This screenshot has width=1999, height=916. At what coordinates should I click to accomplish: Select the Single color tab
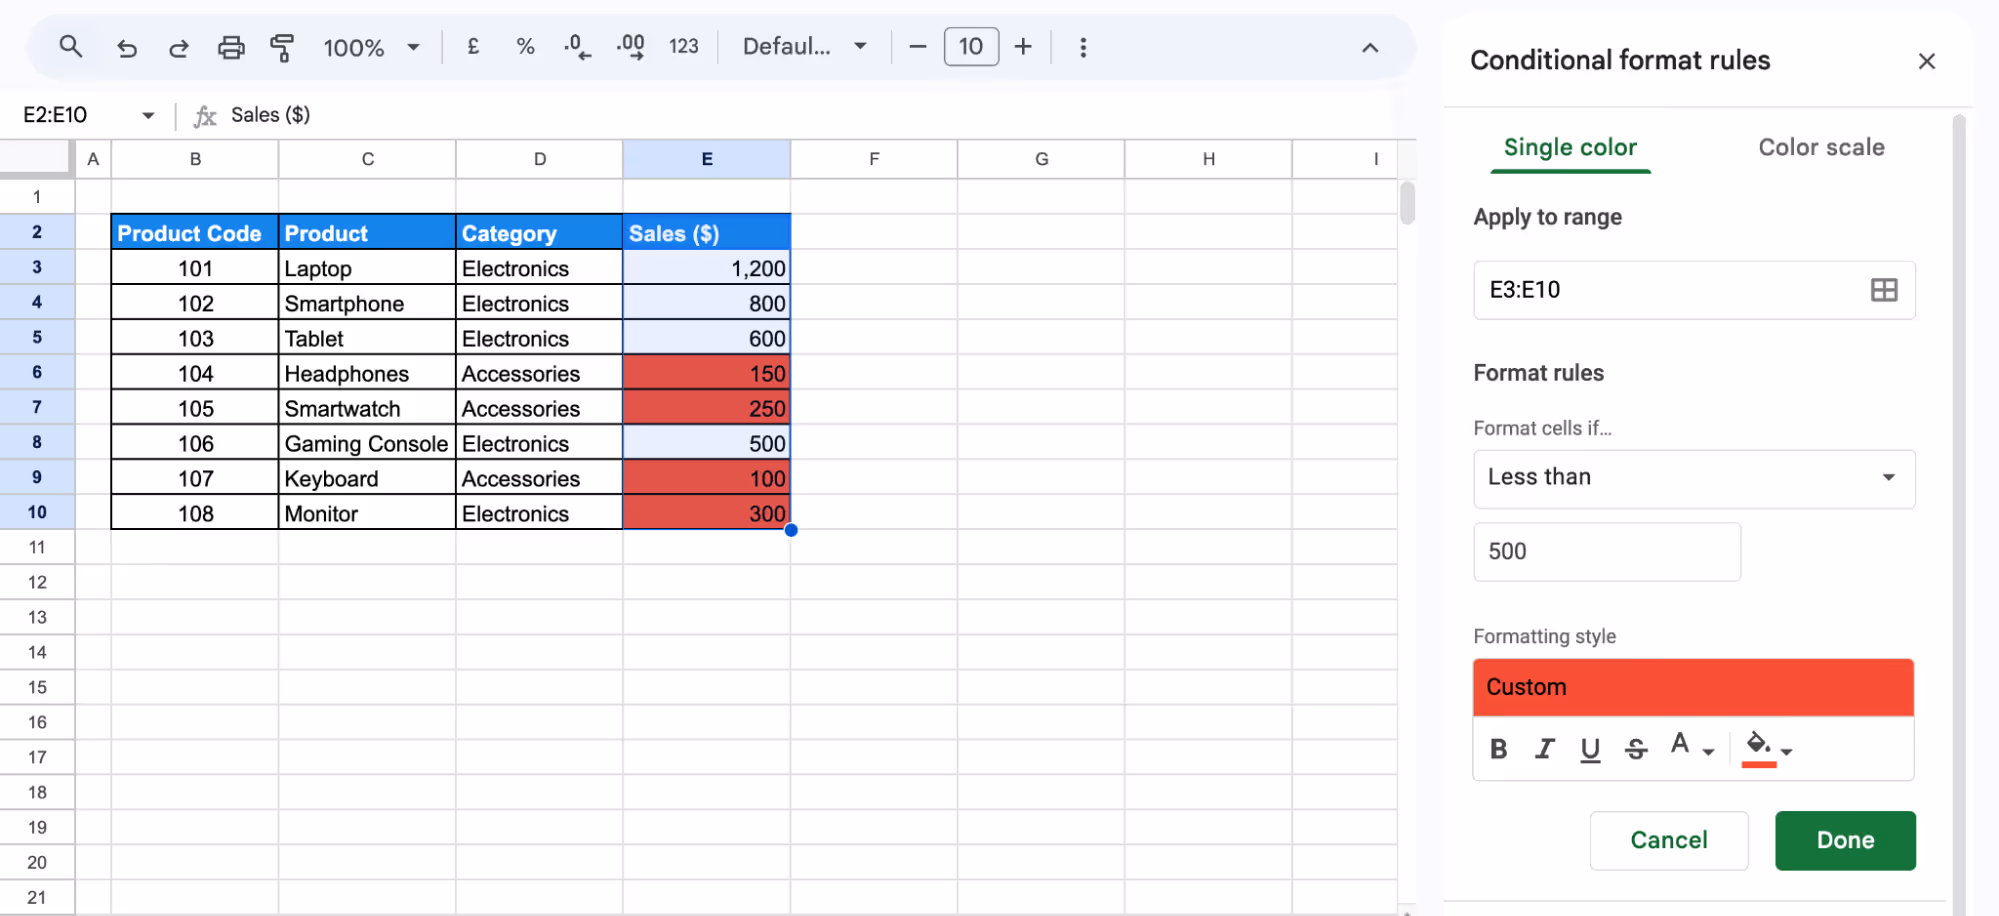pos(1569,147)
